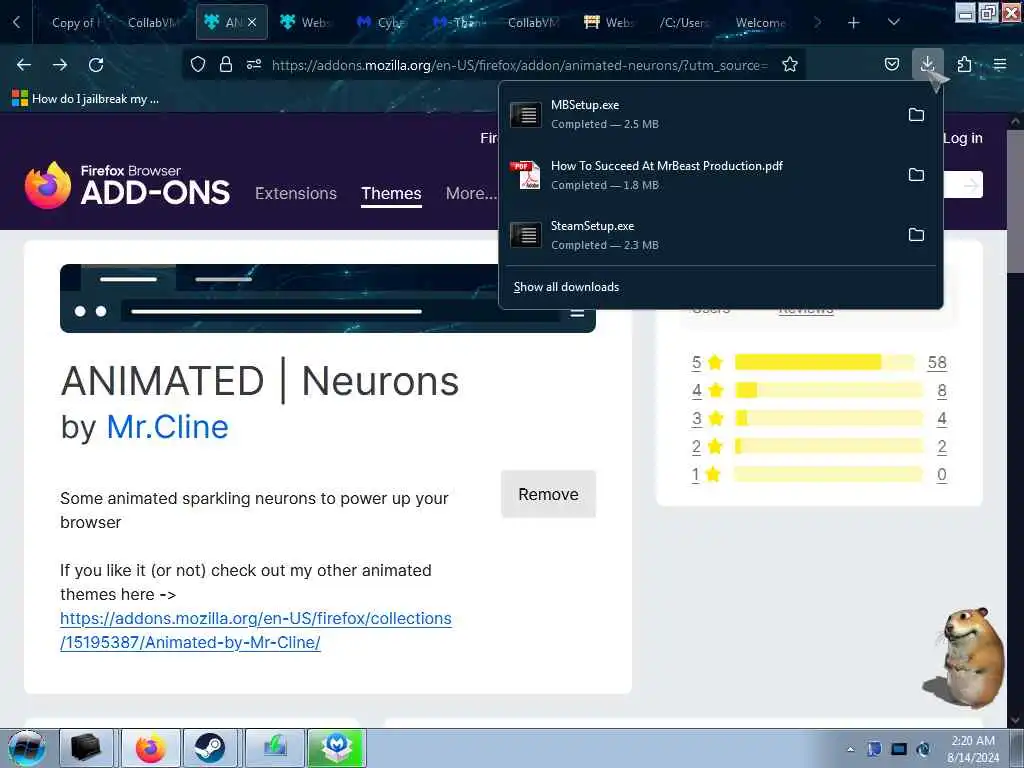Click the taskbar clock showing 2:20 AM
The height and width of the screenshot is (768, 1024).
coord(973,748)
